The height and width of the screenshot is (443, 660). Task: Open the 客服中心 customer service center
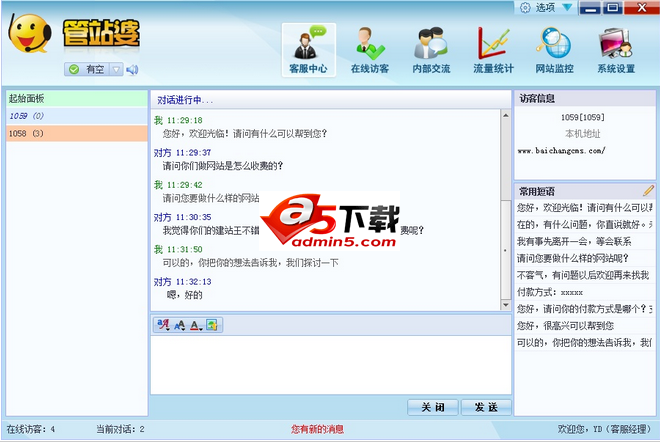tap(309, 50)
